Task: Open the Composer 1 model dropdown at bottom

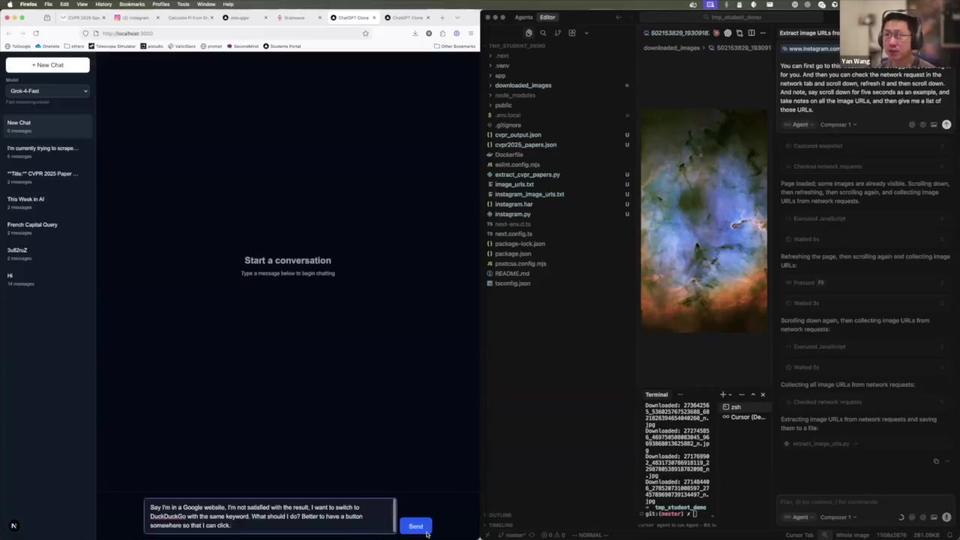Action: pyautogui.click(x=839, y=517)
